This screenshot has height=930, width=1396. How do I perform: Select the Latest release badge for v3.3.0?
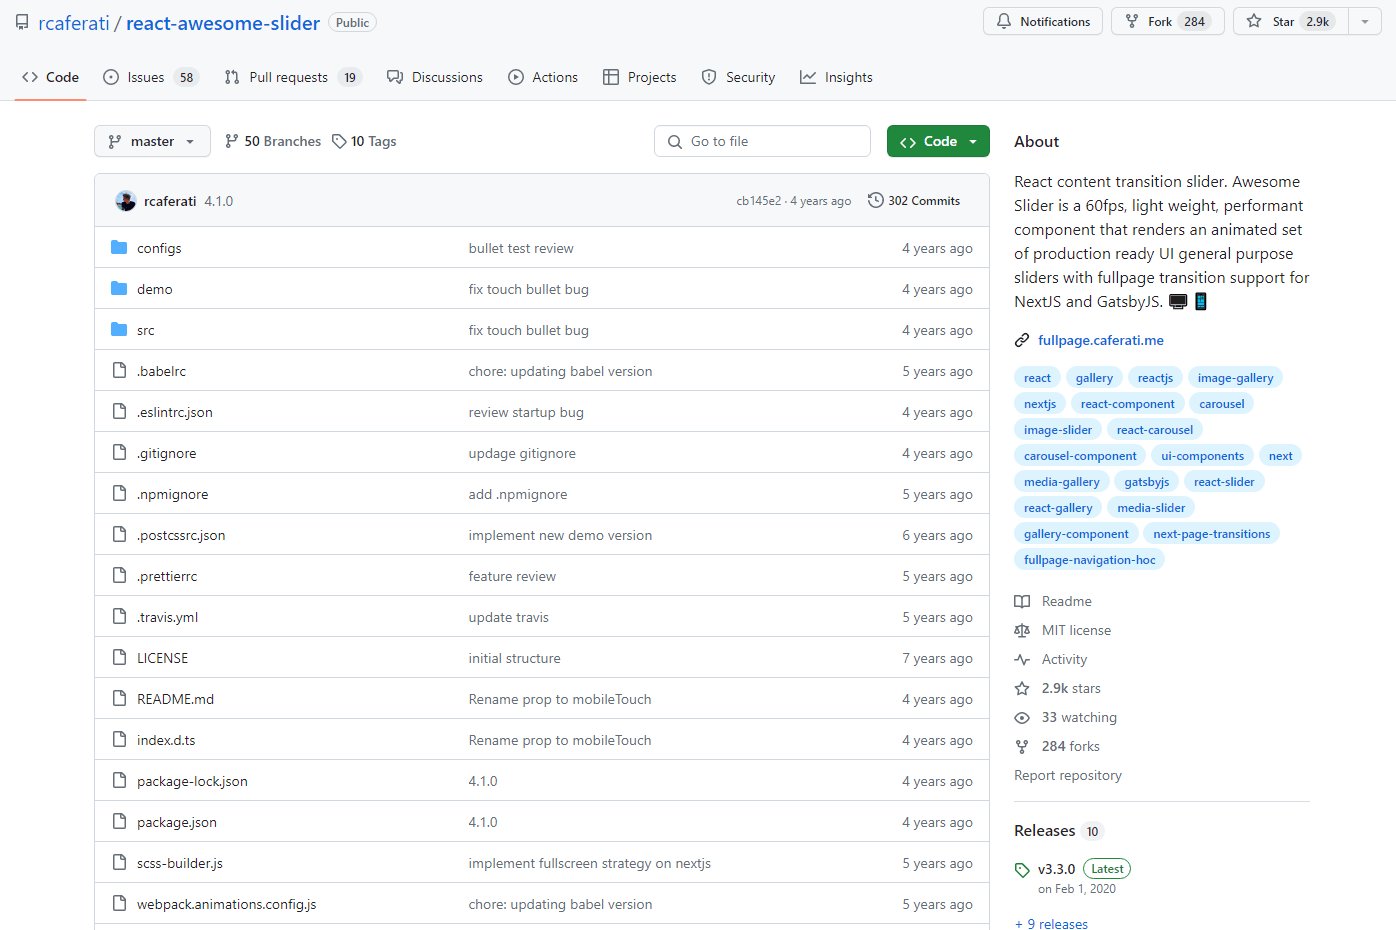coord(1106,868)
